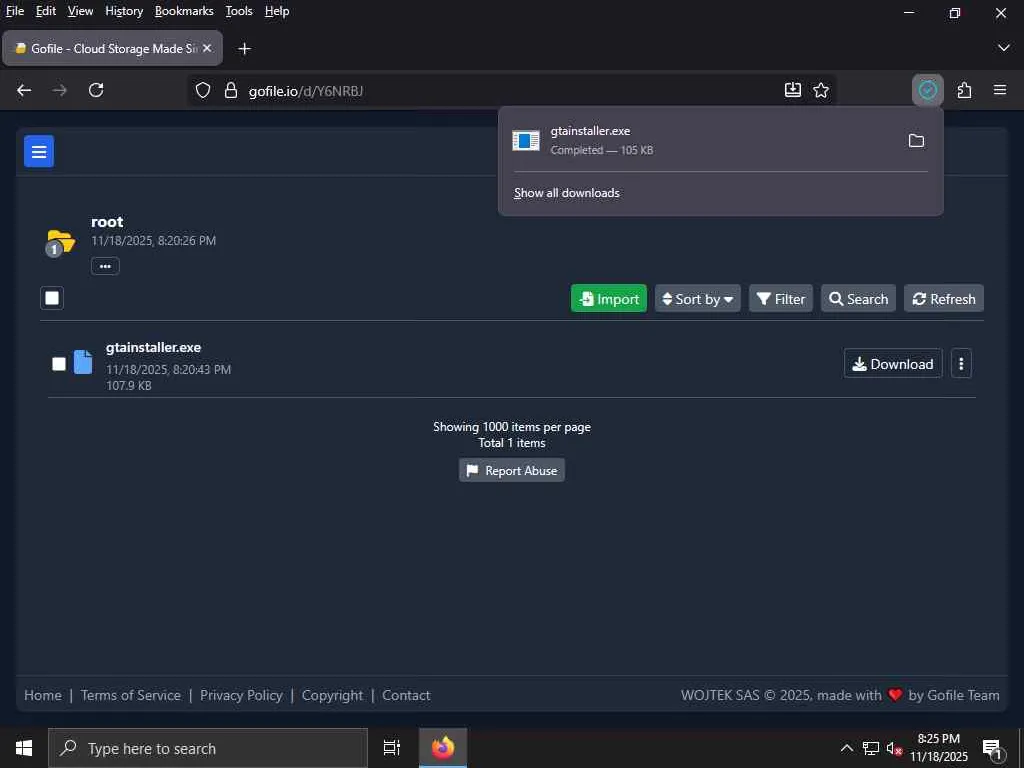Click the Report Abuse button
This screenshot has height=768, width=1024.
click(512, 470)
